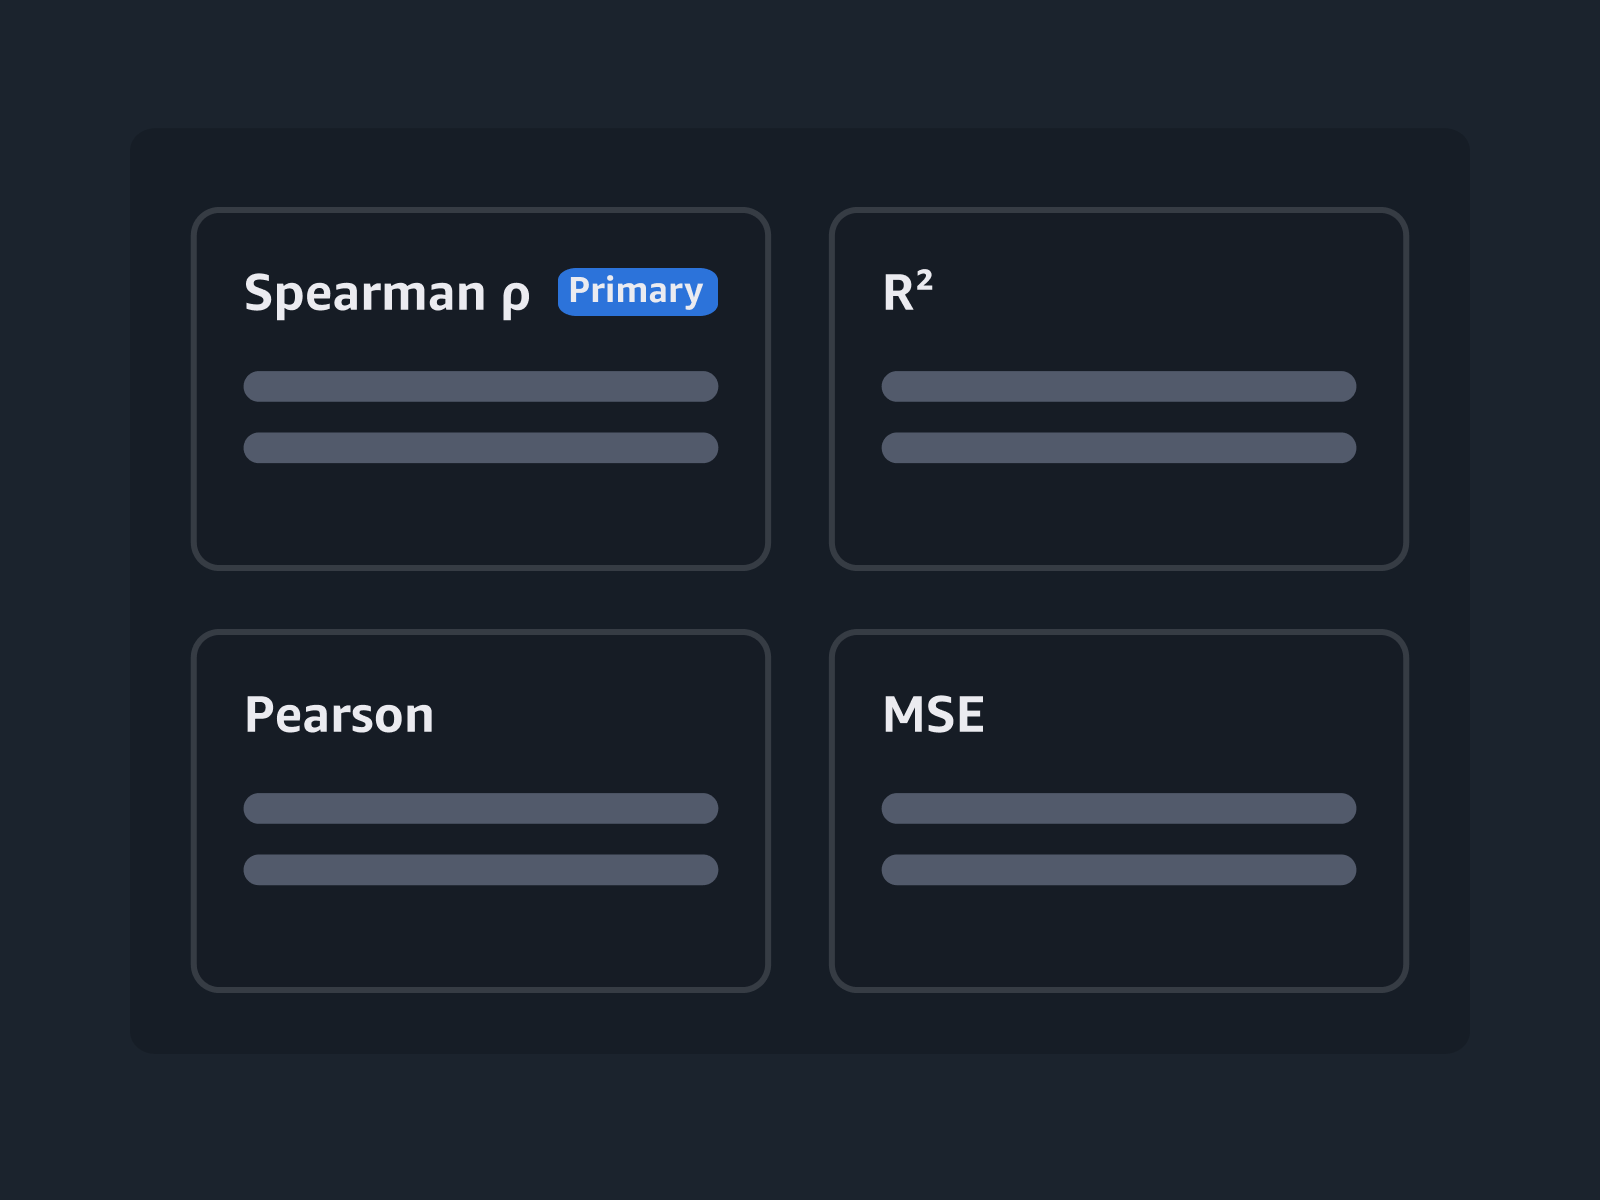Click the MSE heading text
The height and width of the screenshot is (1200, 1600).
(x=933, y=713)
